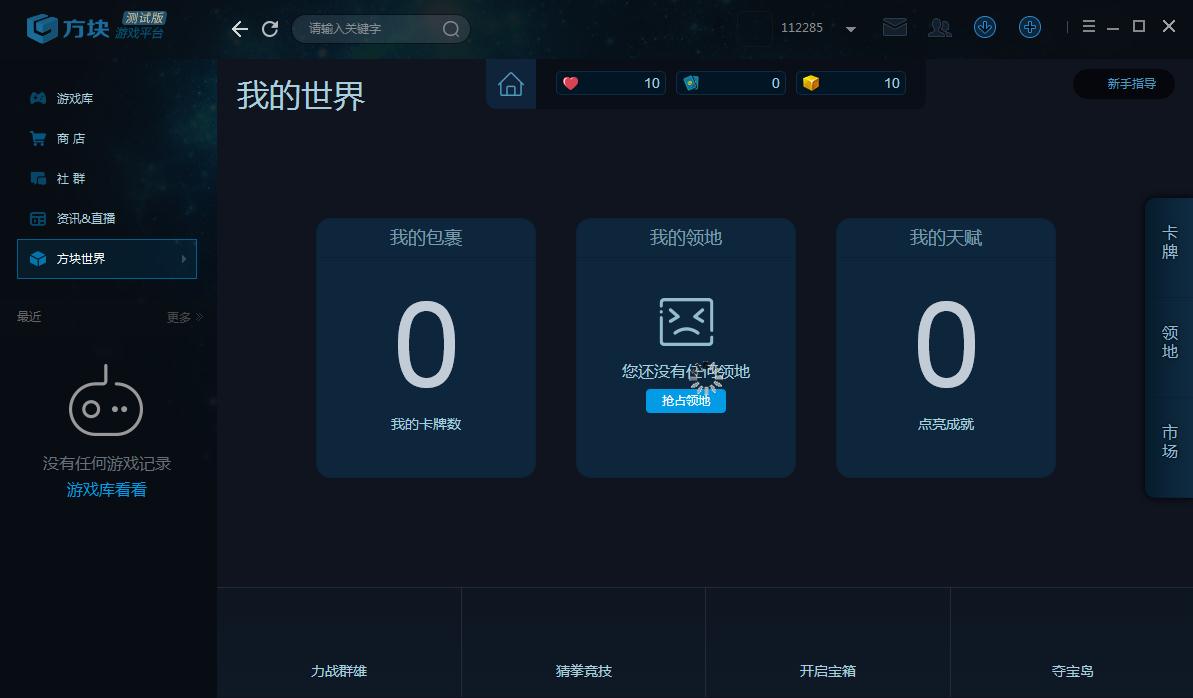Click the 新手指导 button
1193x698 pixels.
click(1130, 84)
